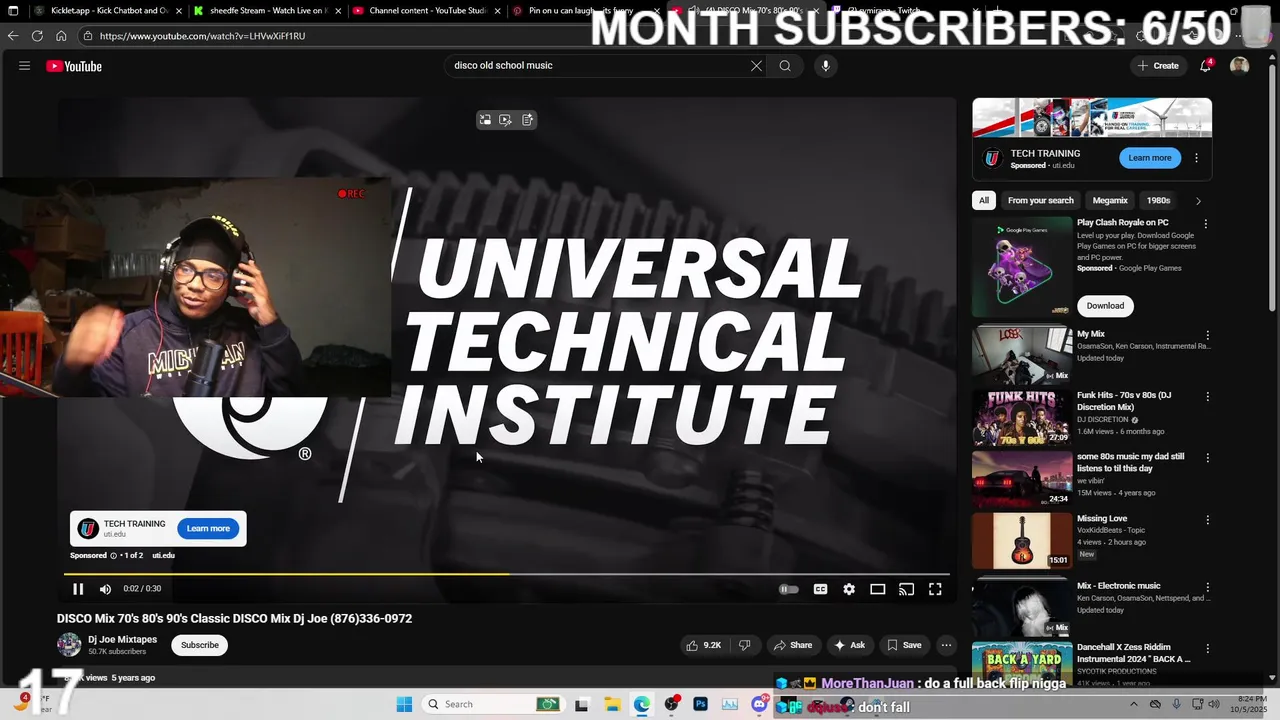1280x720 pixels.
Task: Open player settings gear
Action: [x=849, y=589]
